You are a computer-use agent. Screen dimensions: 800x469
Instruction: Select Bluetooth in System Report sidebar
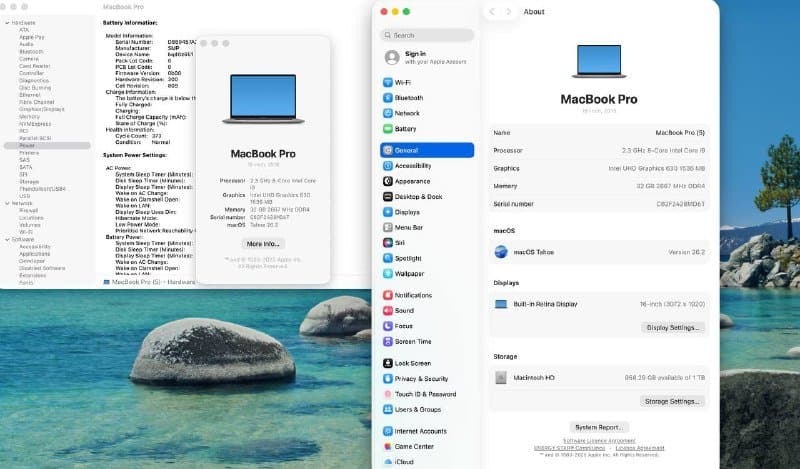[31, 52]
